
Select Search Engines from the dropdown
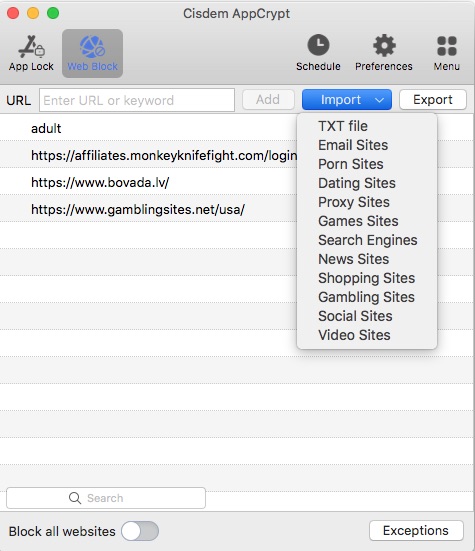(368, 240)
